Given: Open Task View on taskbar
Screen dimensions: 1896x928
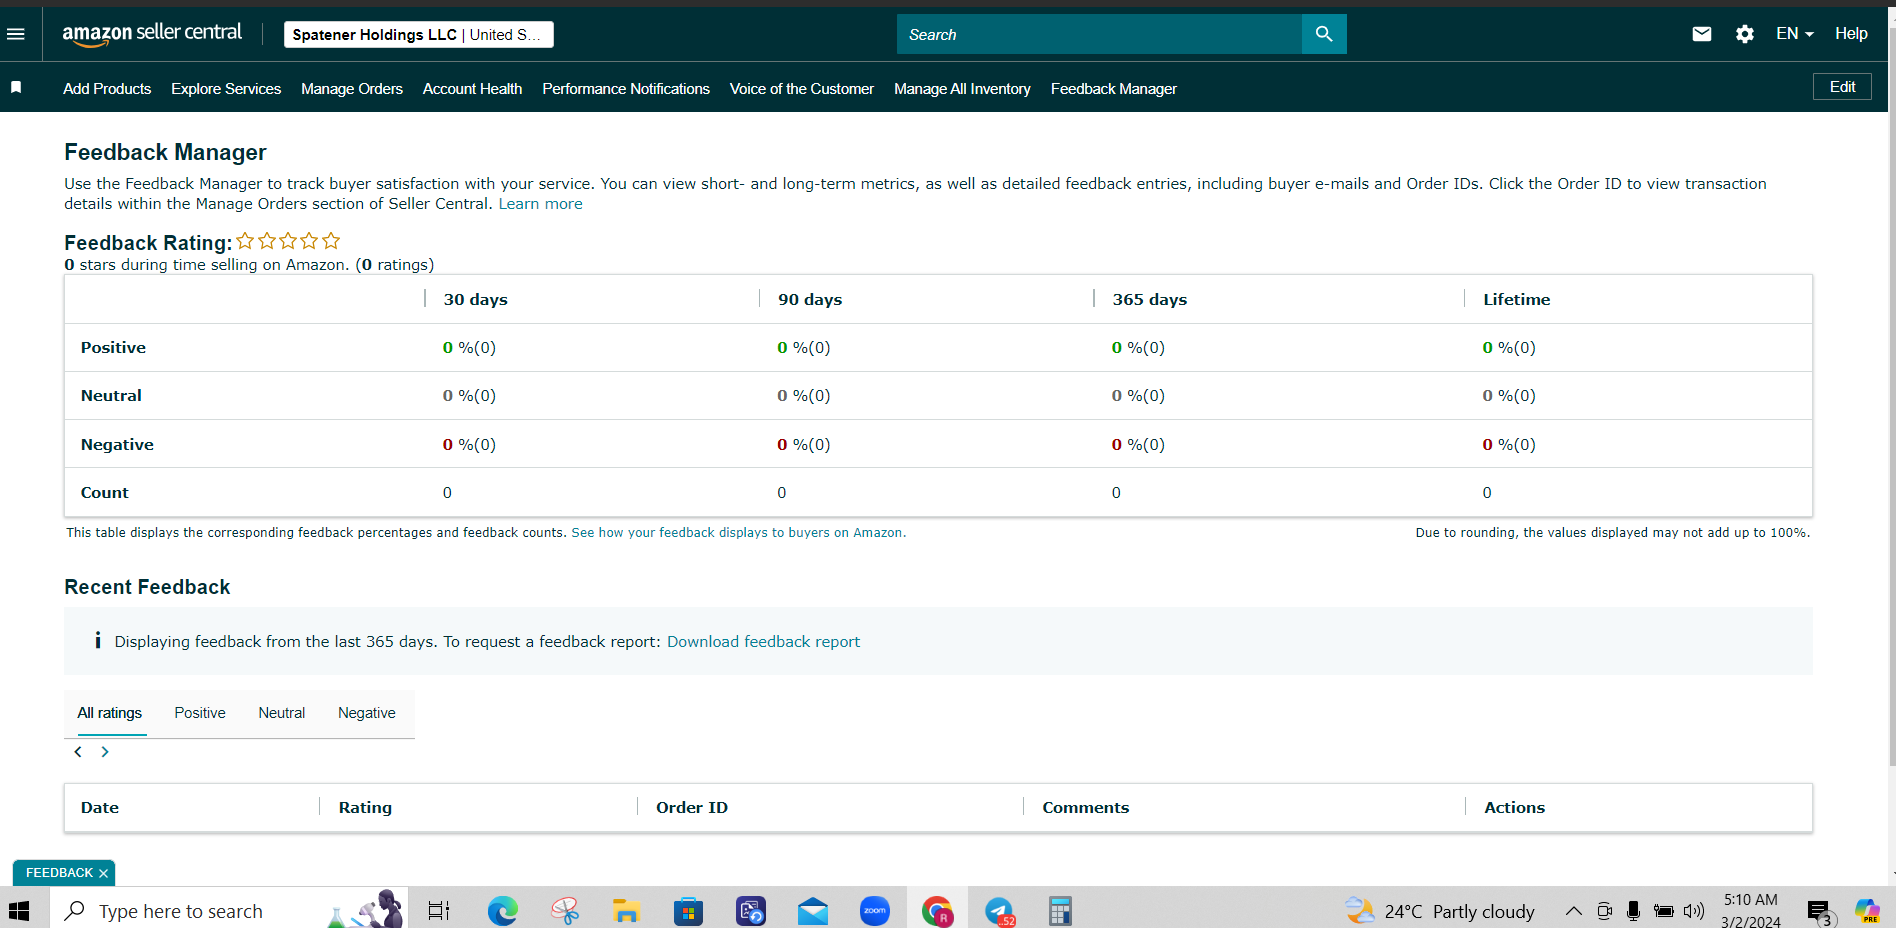Looking at the screenshot, I should click(x=438, y=911).
